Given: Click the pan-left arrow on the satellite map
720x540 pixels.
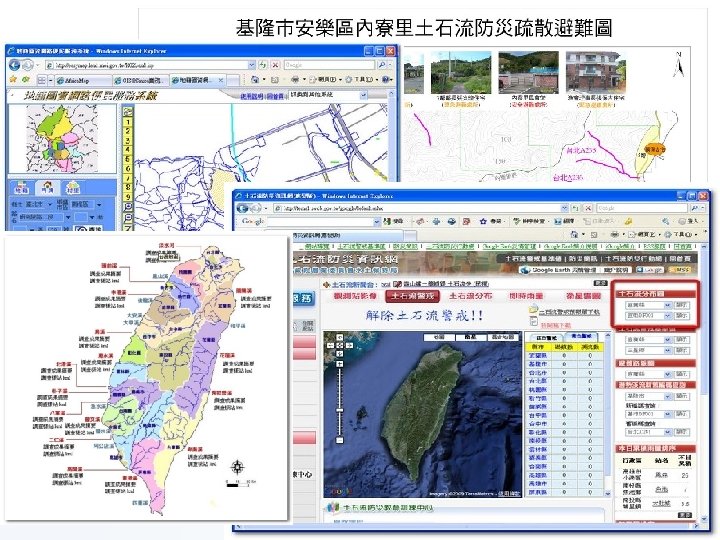Looking at the screenshot, I should 332,345.
